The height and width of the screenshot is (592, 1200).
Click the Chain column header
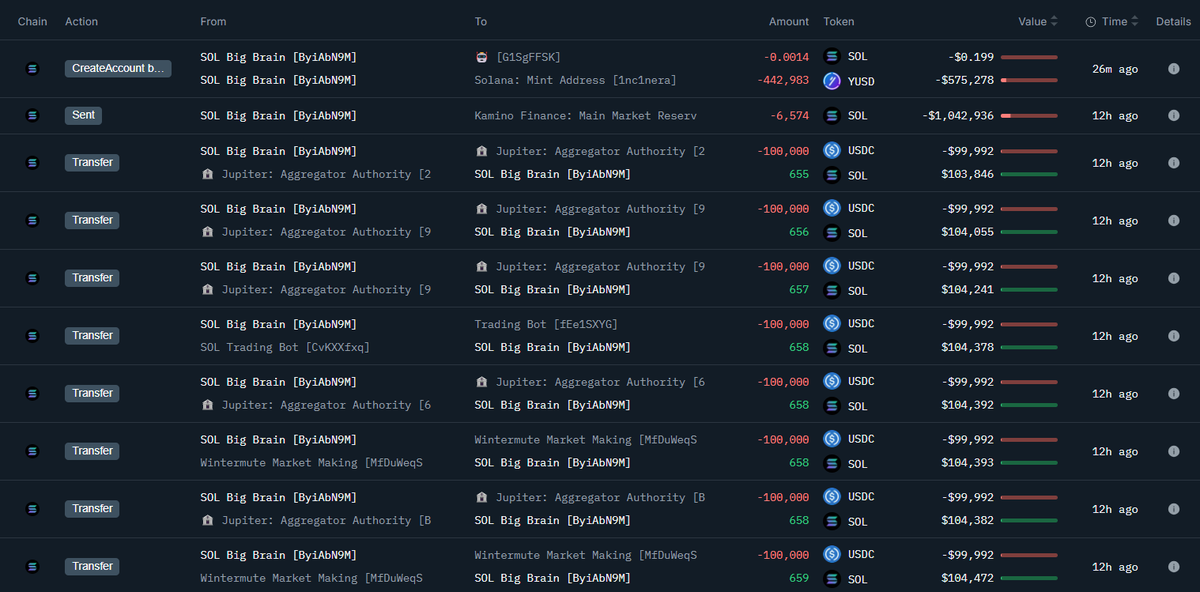(32, 22)
